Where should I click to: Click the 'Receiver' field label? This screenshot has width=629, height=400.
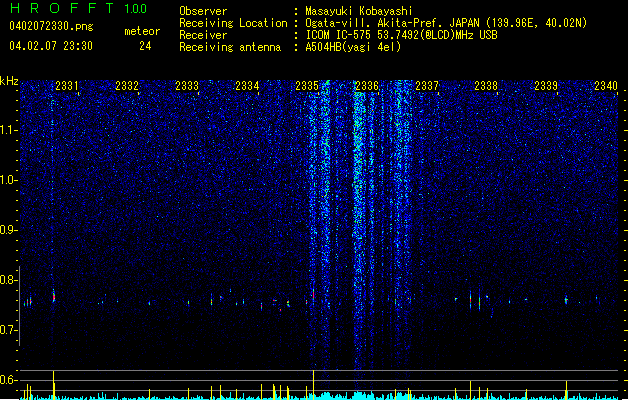click(203, 35)
